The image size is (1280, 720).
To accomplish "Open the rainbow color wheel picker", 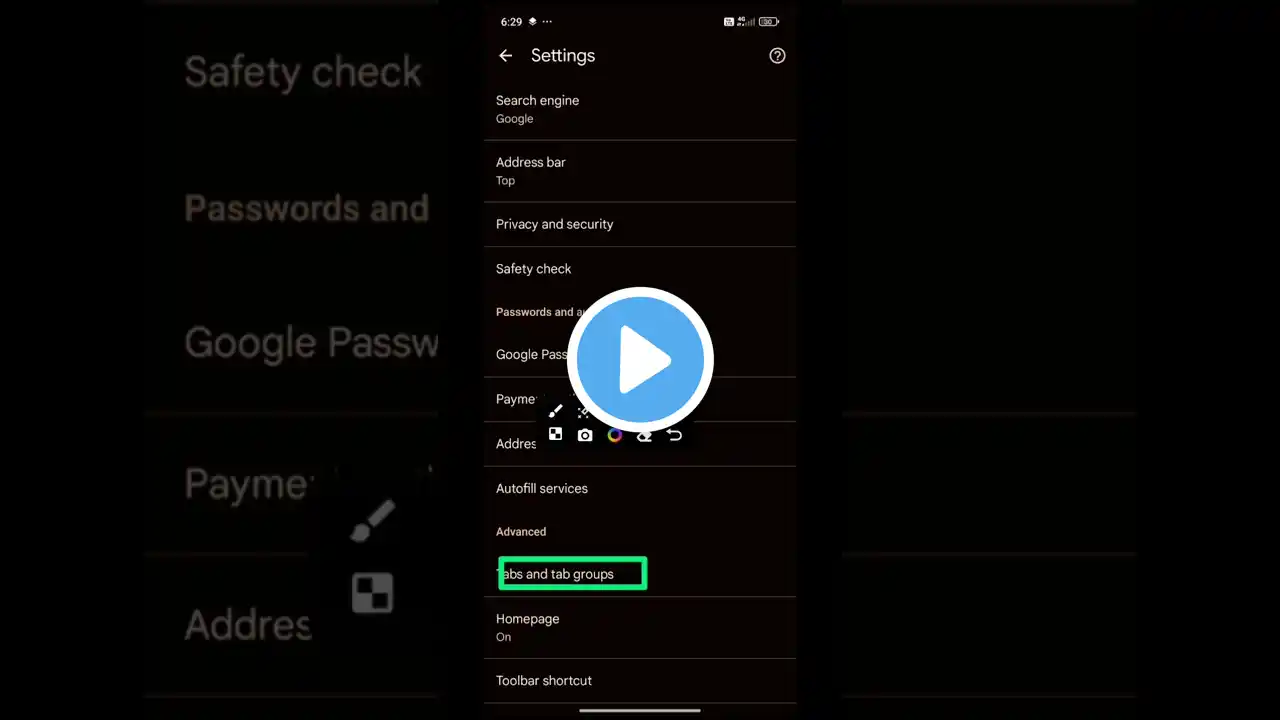I will click(x=615, y=435).
